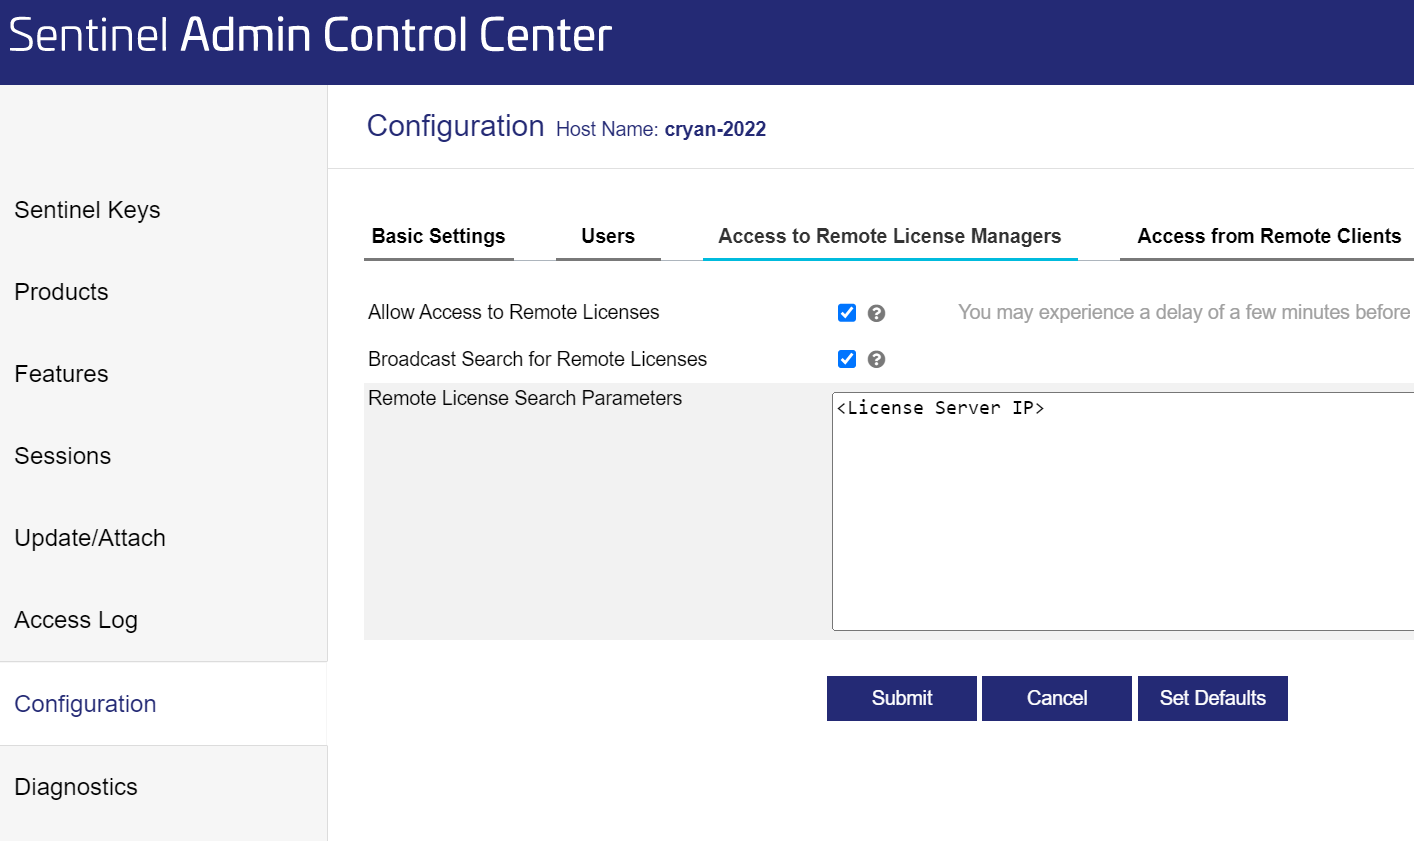Screen dimensions: 1414x841
Task: Open the Access Log
Action: point(76,620)
